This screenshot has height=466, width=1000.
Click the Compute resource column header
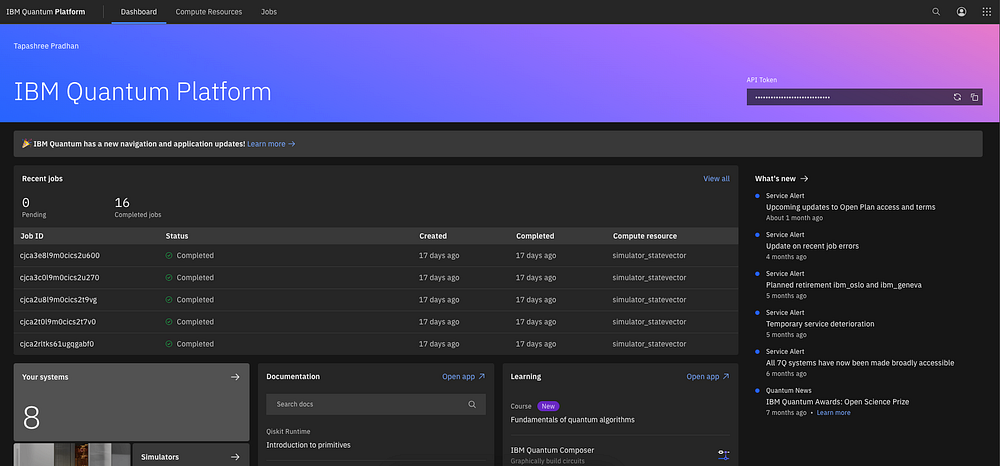pyautogui.click(x=645, y=236)
